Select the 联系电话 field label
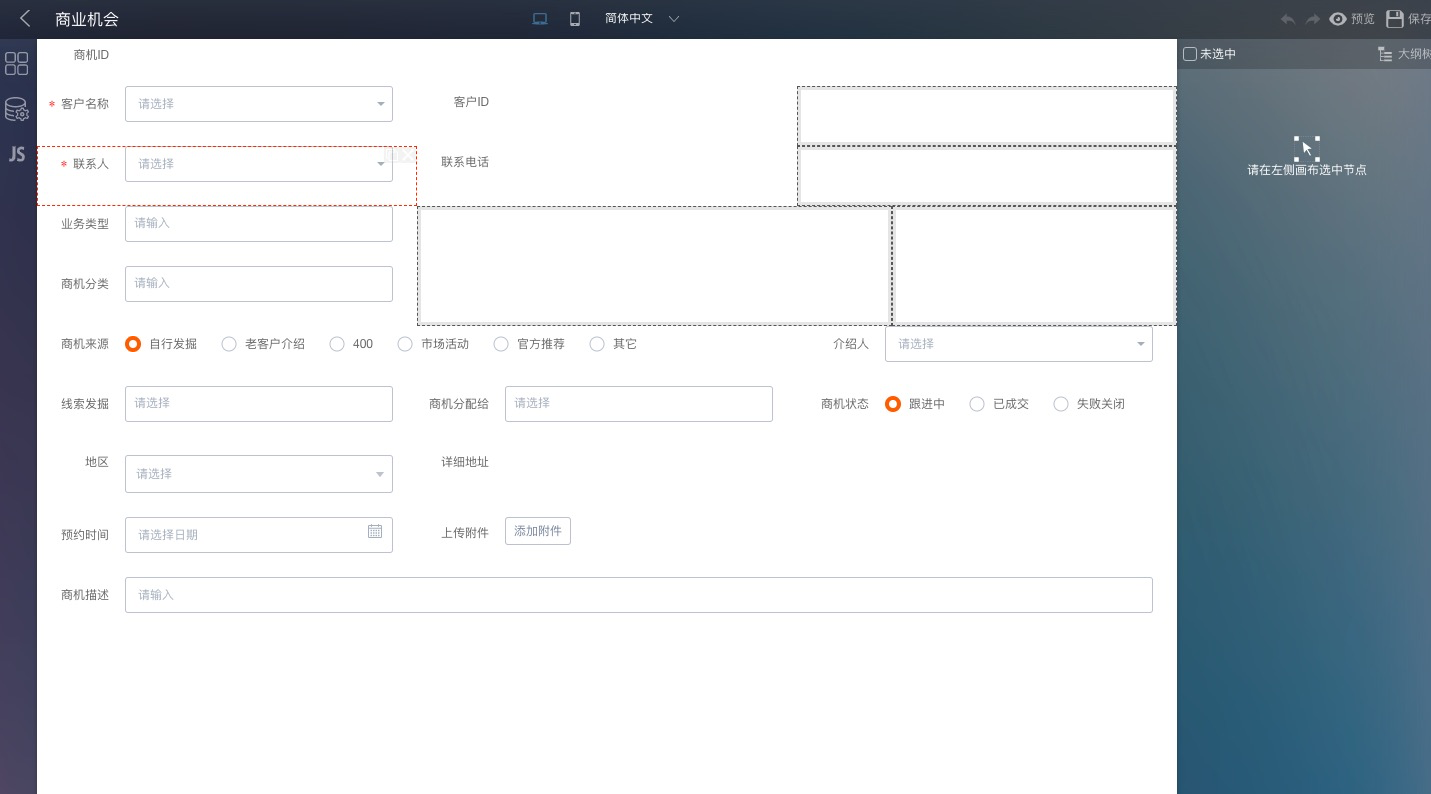Viewport: 1431px width, 794px height. 465,162
